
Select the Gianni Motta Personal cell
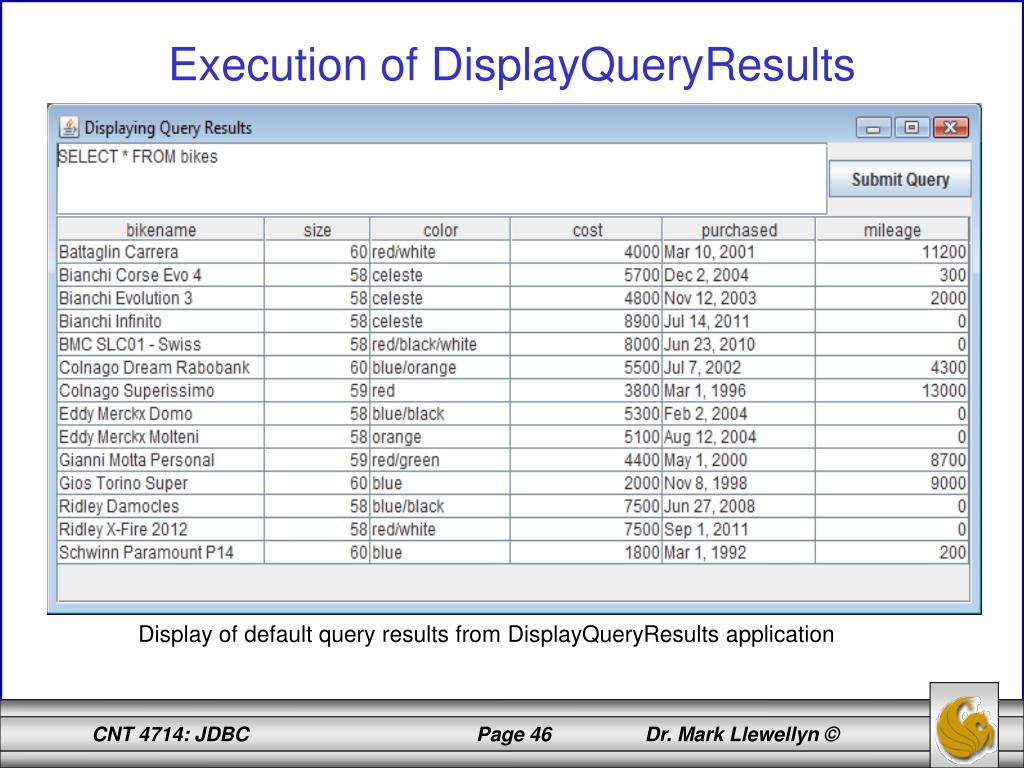pyautogui.click(x=161, y=460)
